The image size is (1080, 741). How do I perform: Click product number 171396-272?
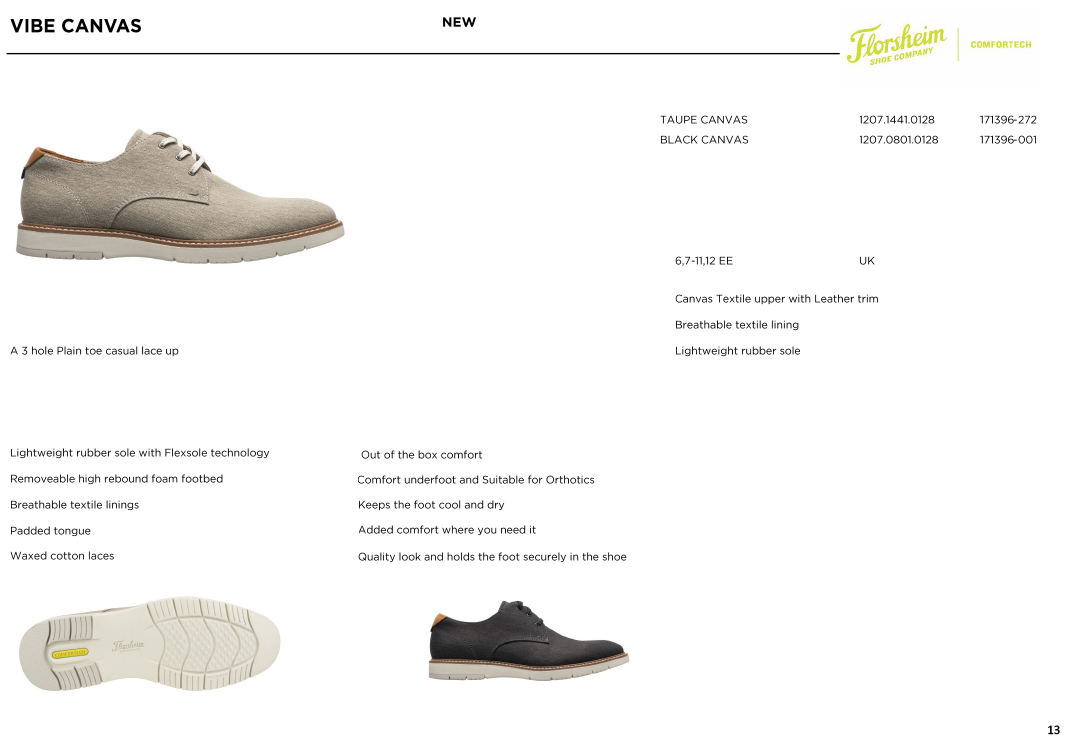pyautogui.click(x=1008, y=120)
